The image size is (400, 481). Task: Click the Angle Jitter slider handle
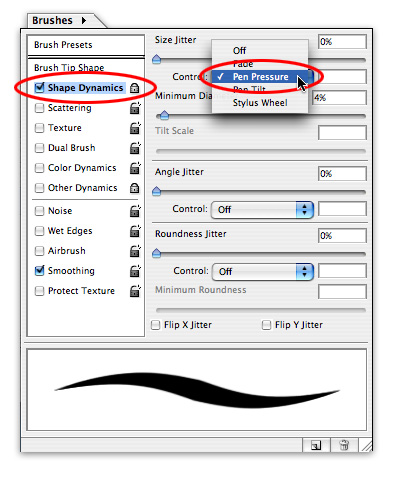tap(156, 191)
